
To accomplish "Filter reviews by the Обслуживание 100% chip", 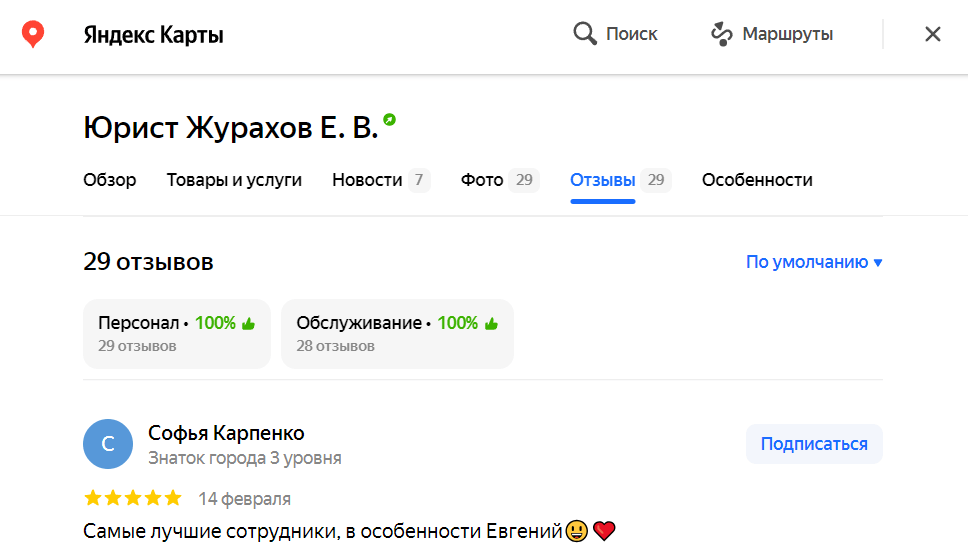I will [397, 333].
